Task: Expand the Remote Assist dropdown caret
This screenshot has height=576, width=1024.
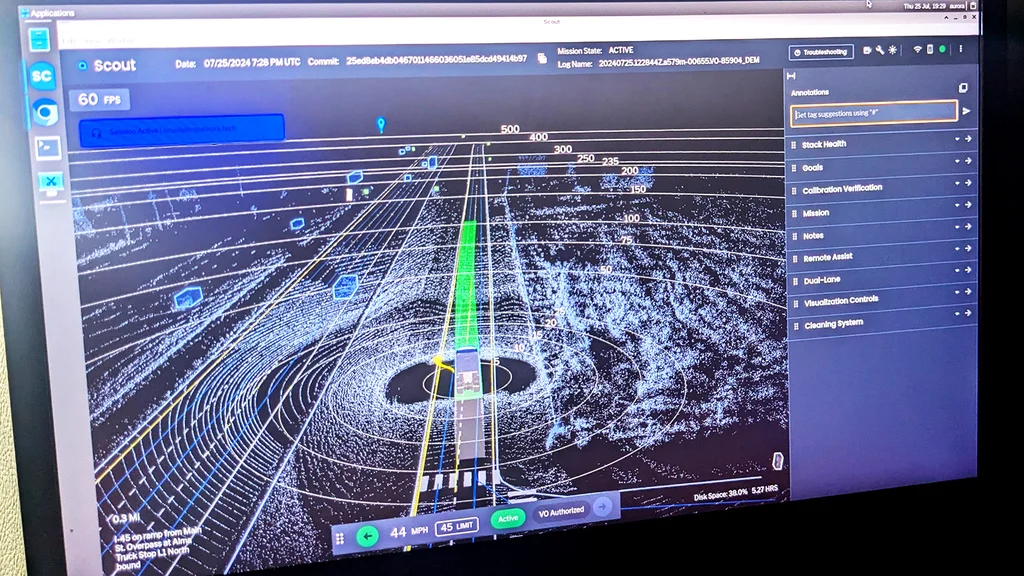Action: (957, 249)
